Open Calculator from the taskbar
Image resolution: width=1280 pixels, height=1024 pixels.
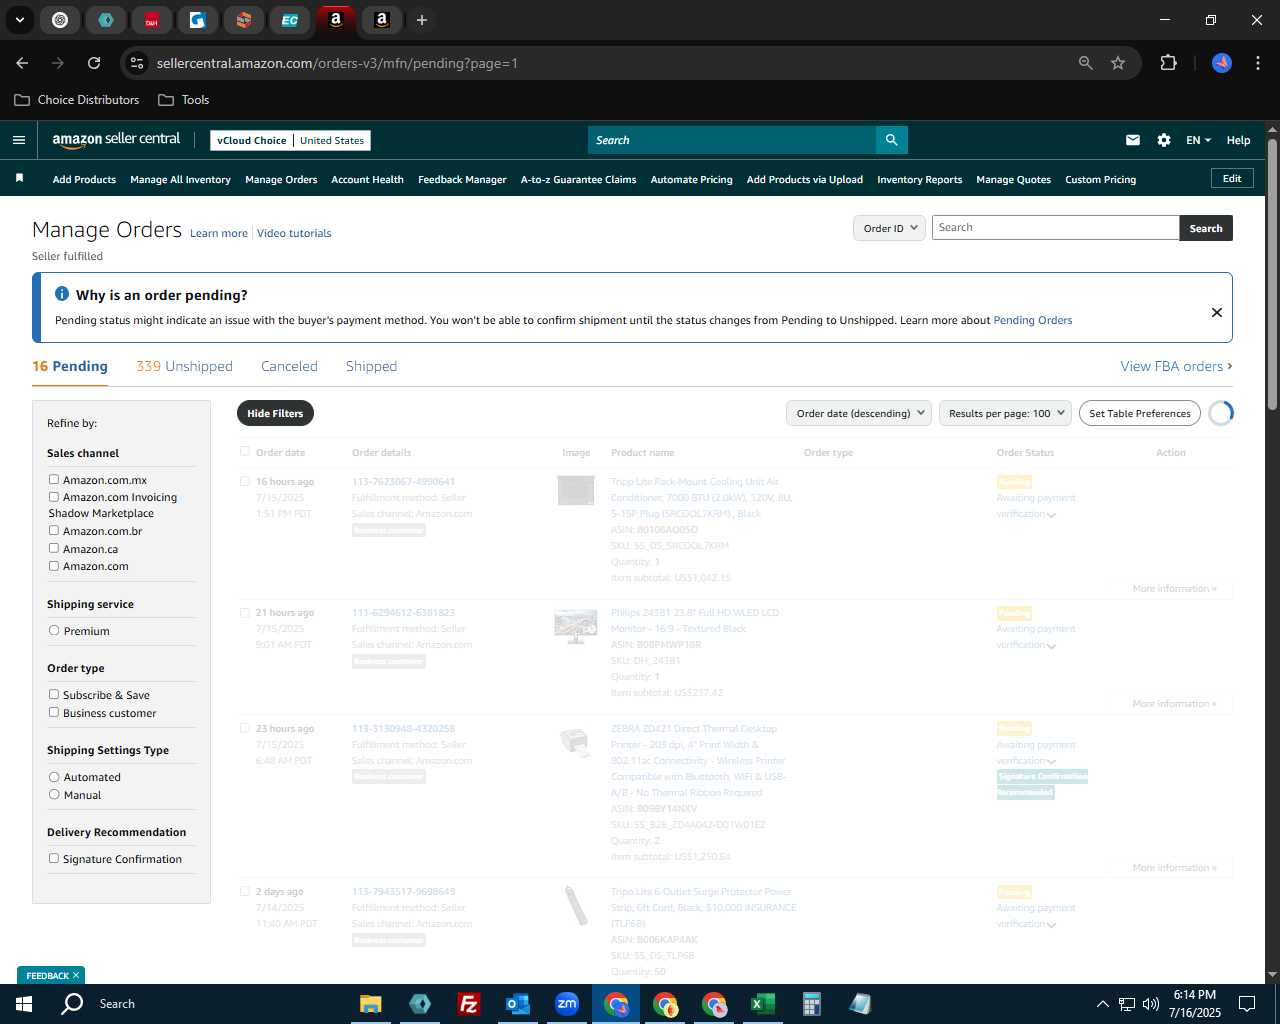811,1004
